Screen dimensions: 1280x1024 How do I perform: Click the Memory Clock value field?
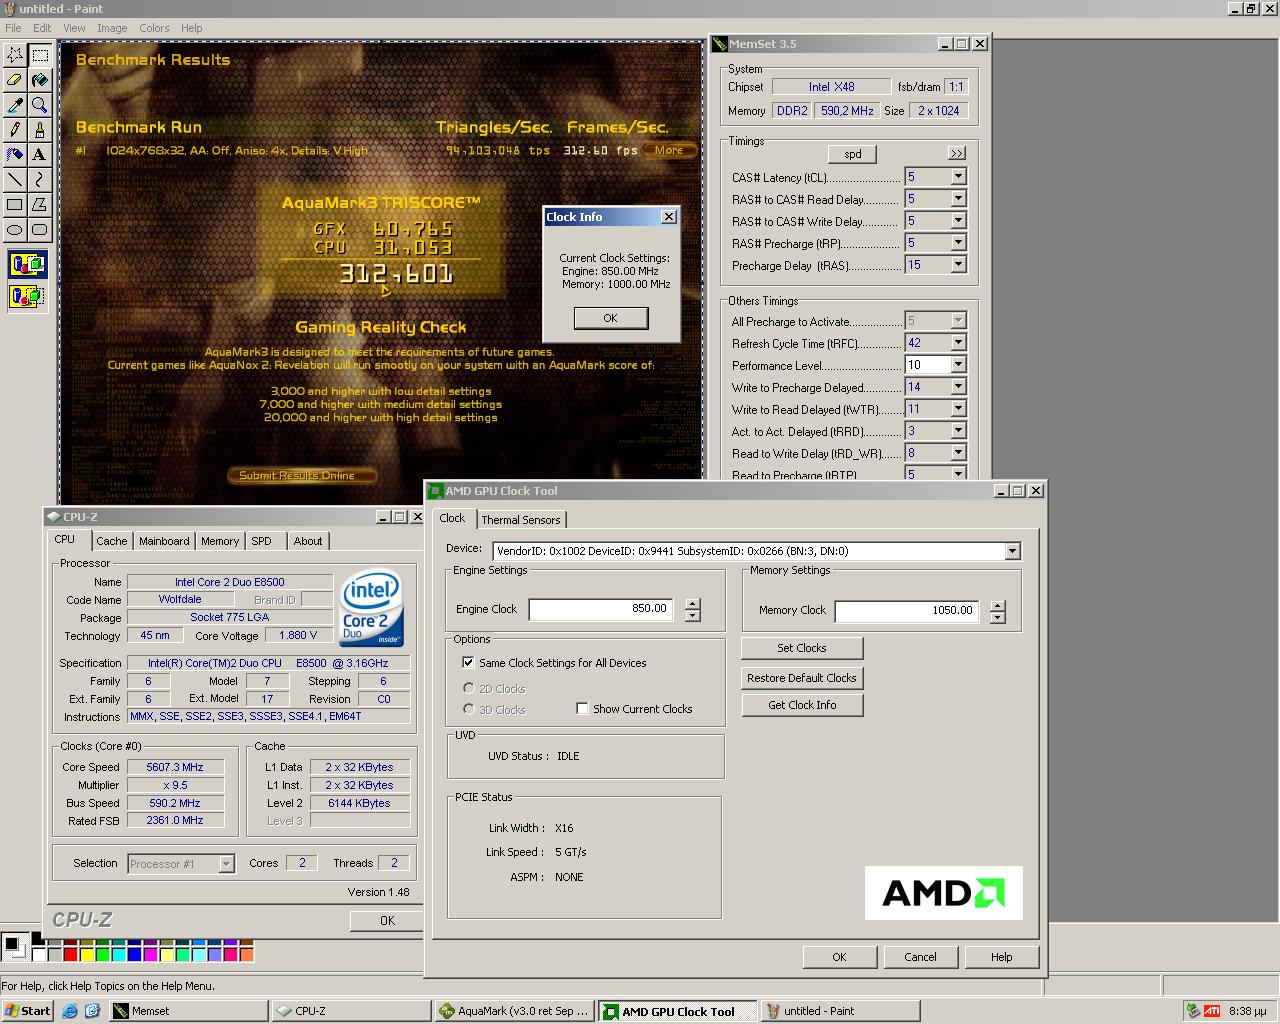(907, 610)
